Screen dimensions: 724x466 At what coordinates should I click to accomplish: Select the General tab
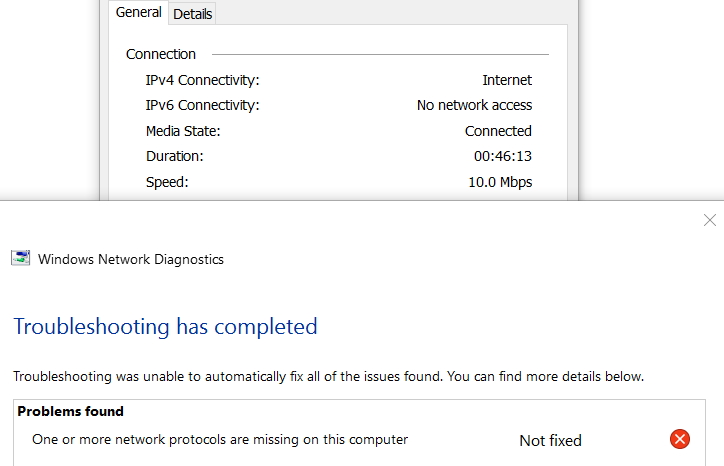tap(139, 12)
